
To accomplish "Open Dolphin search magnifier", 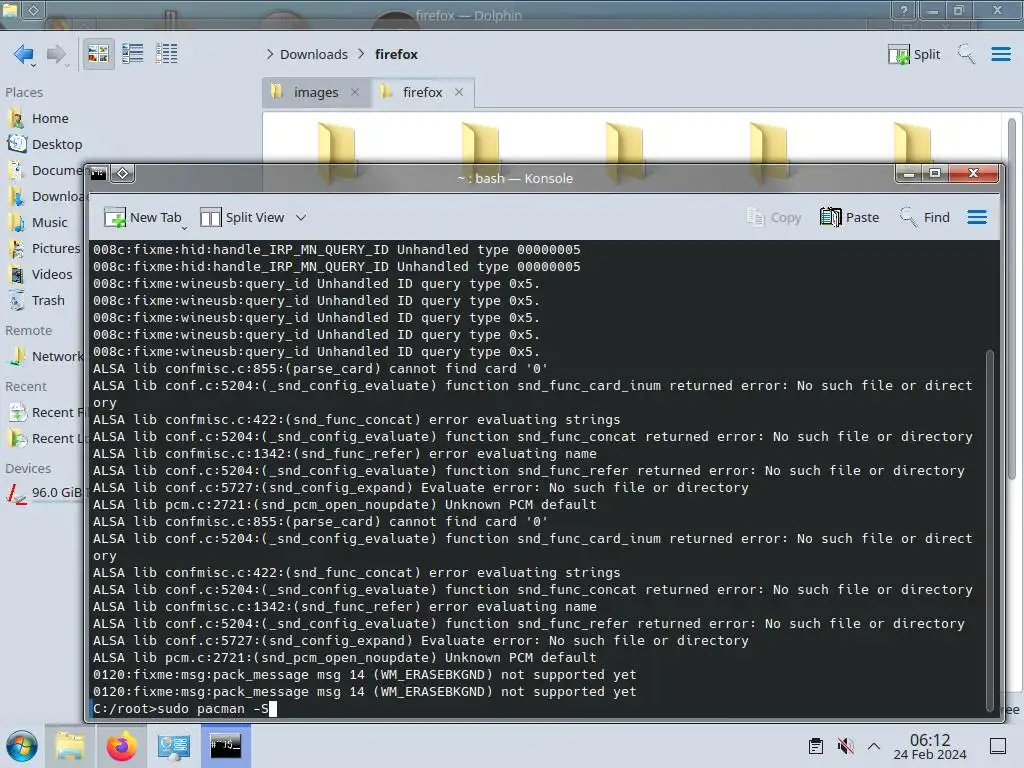I will pos(966,54).
